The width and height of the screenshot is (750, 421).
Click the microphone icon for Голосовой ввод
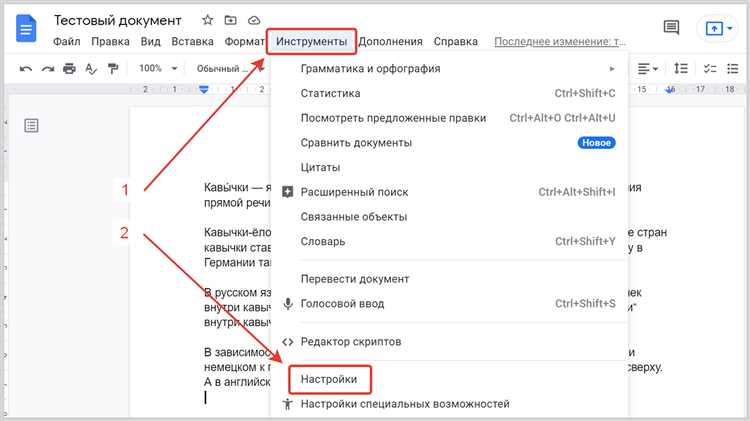[287, 304]
